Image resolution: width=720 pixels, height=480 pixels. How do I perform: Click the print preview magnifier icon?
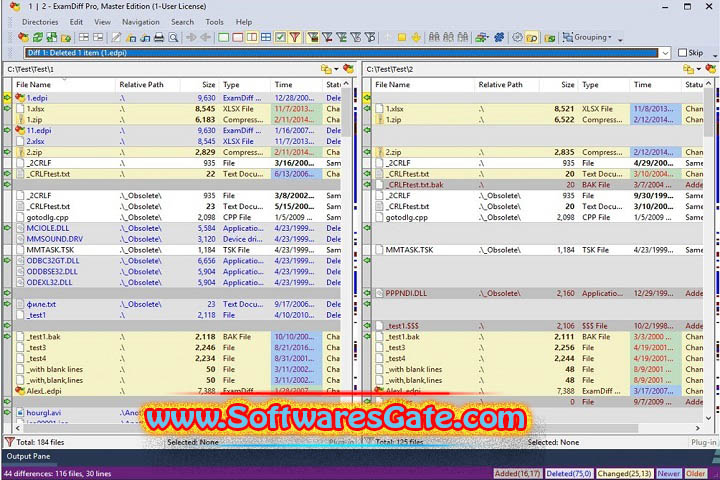coord(173,37)
